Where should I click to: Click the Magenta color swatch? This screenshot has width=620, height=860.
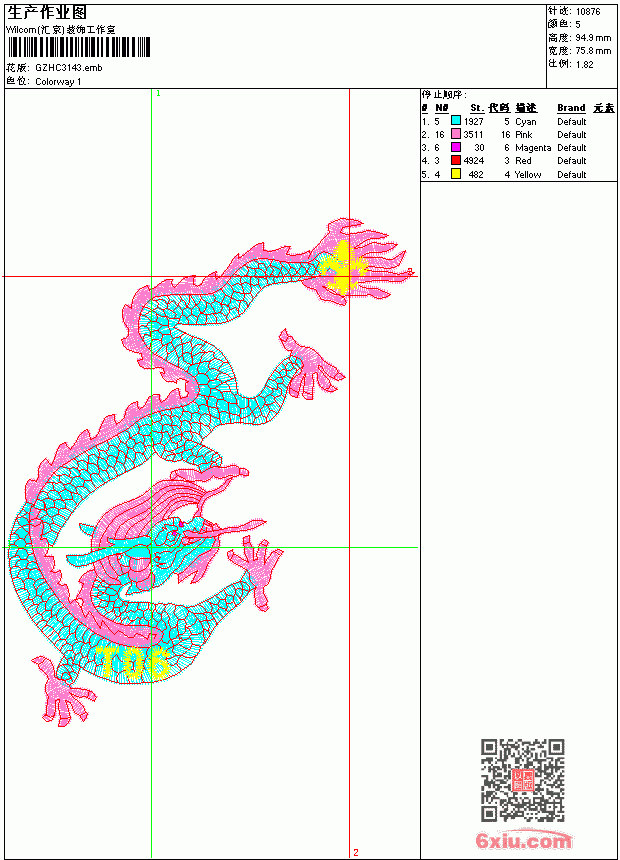(x=455, y=147)
